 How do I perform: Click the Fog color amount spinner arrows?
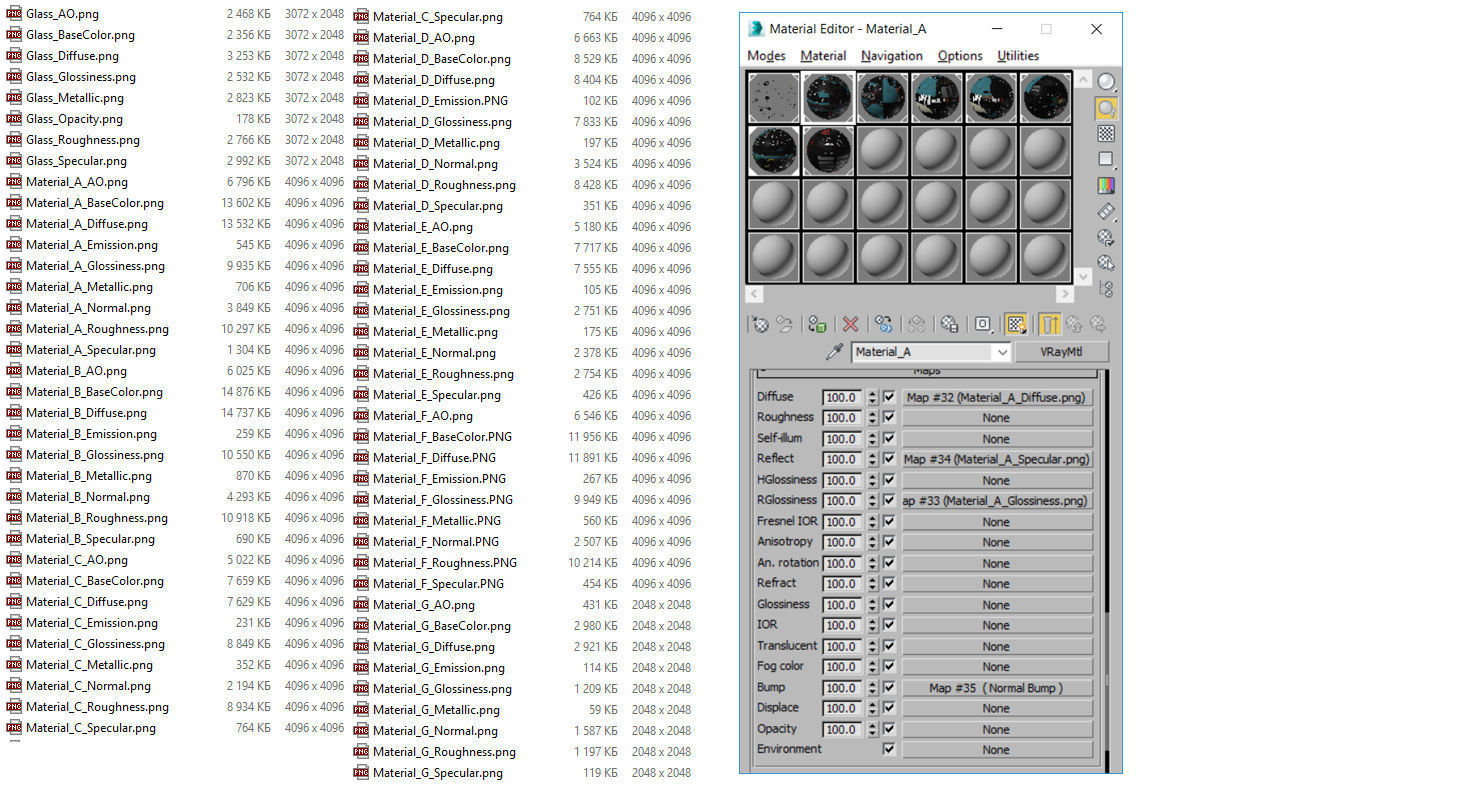tap(872, 667)
